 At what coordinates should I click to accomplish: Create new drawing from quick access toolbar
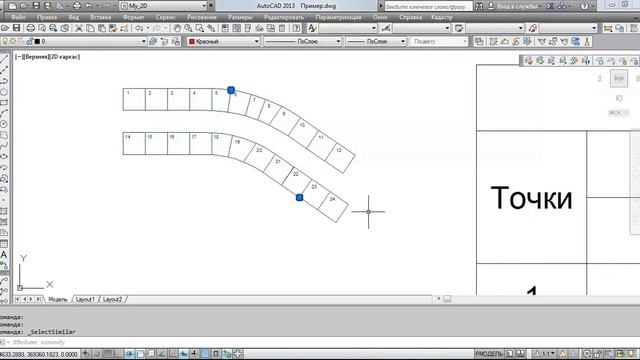click(x=12, y=6)
